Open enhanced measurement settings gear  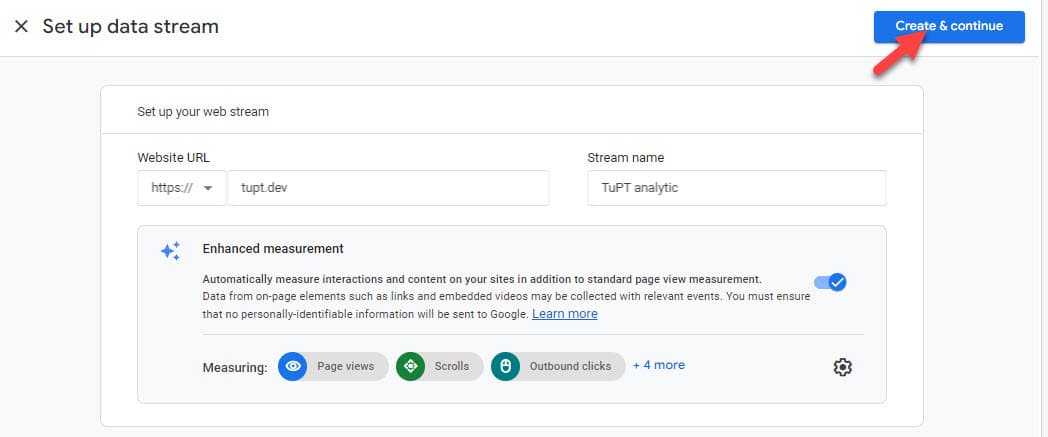pos(842,367)
